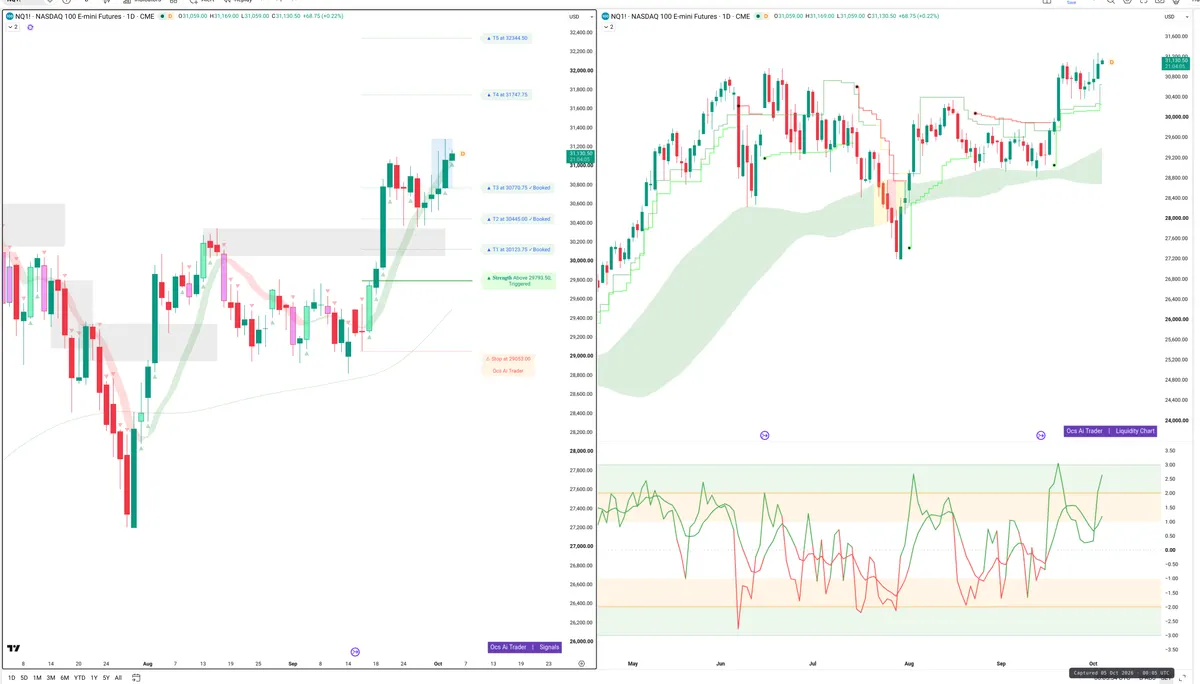The width and height of the screenshot is (1200, 684).
Task: Expand indicator legend on left chart
Action: (12, 27)
